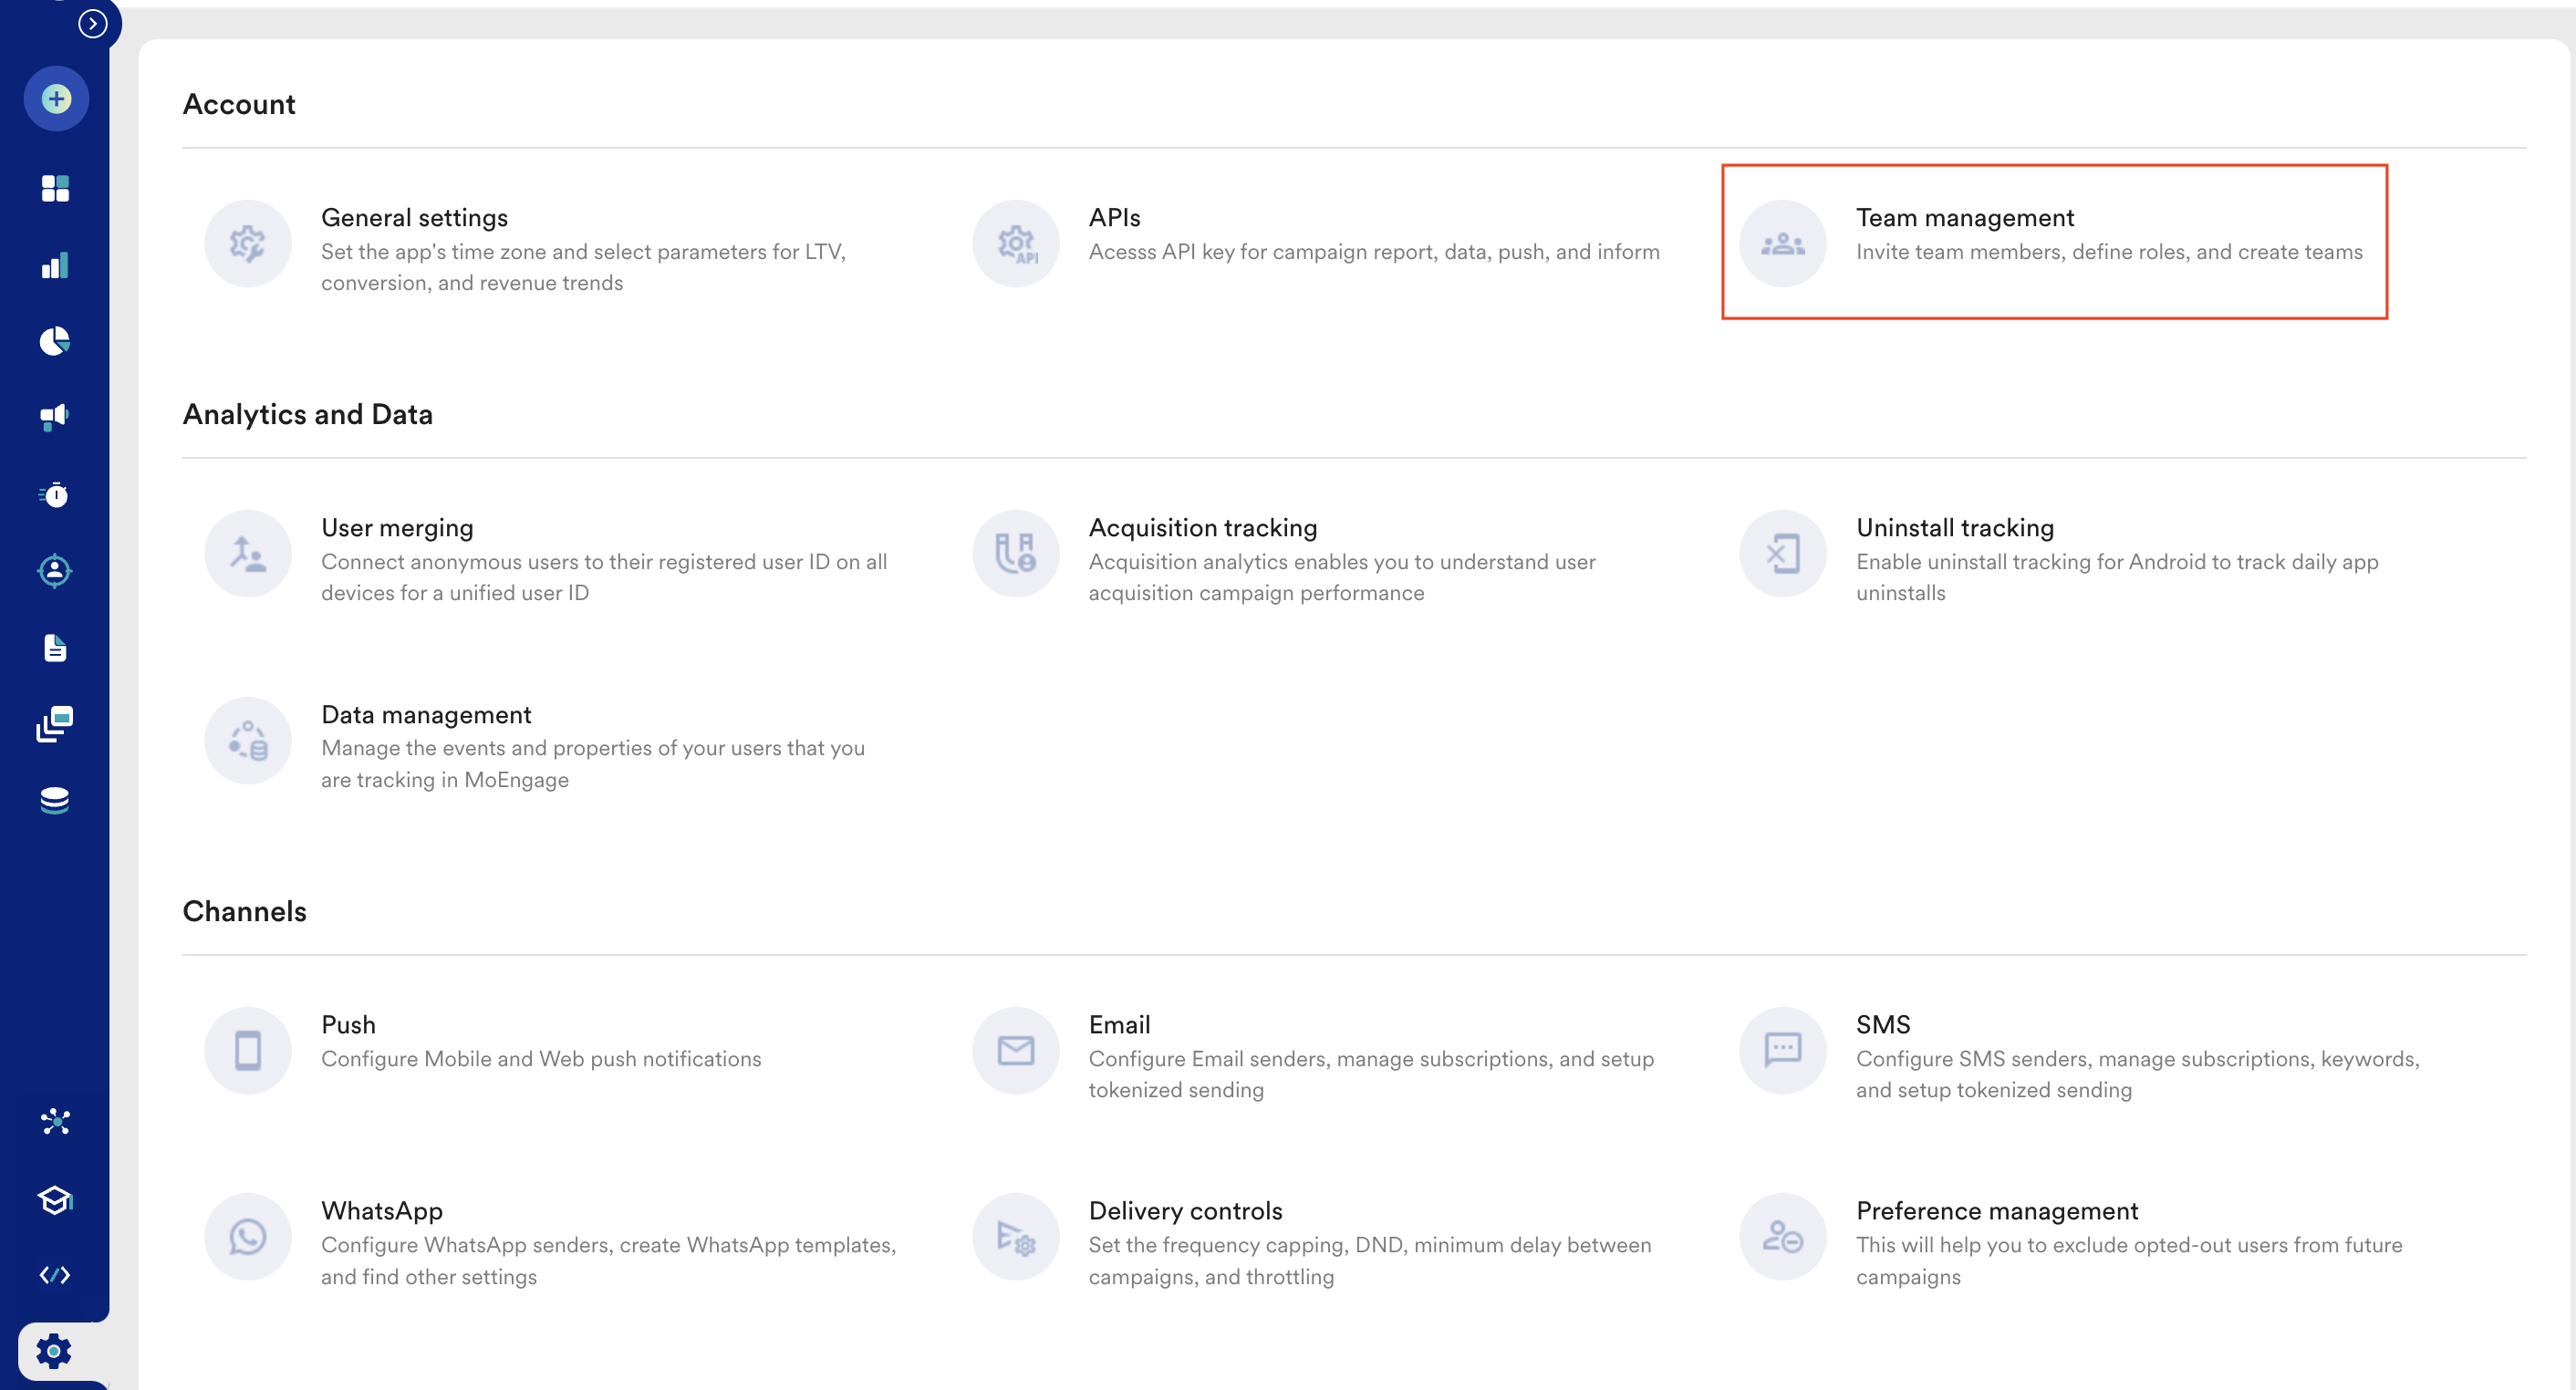Viewport: 2576px width, 1390px height.
Task: Open the megaphone campaigns icon
Action: coord(55,417)
